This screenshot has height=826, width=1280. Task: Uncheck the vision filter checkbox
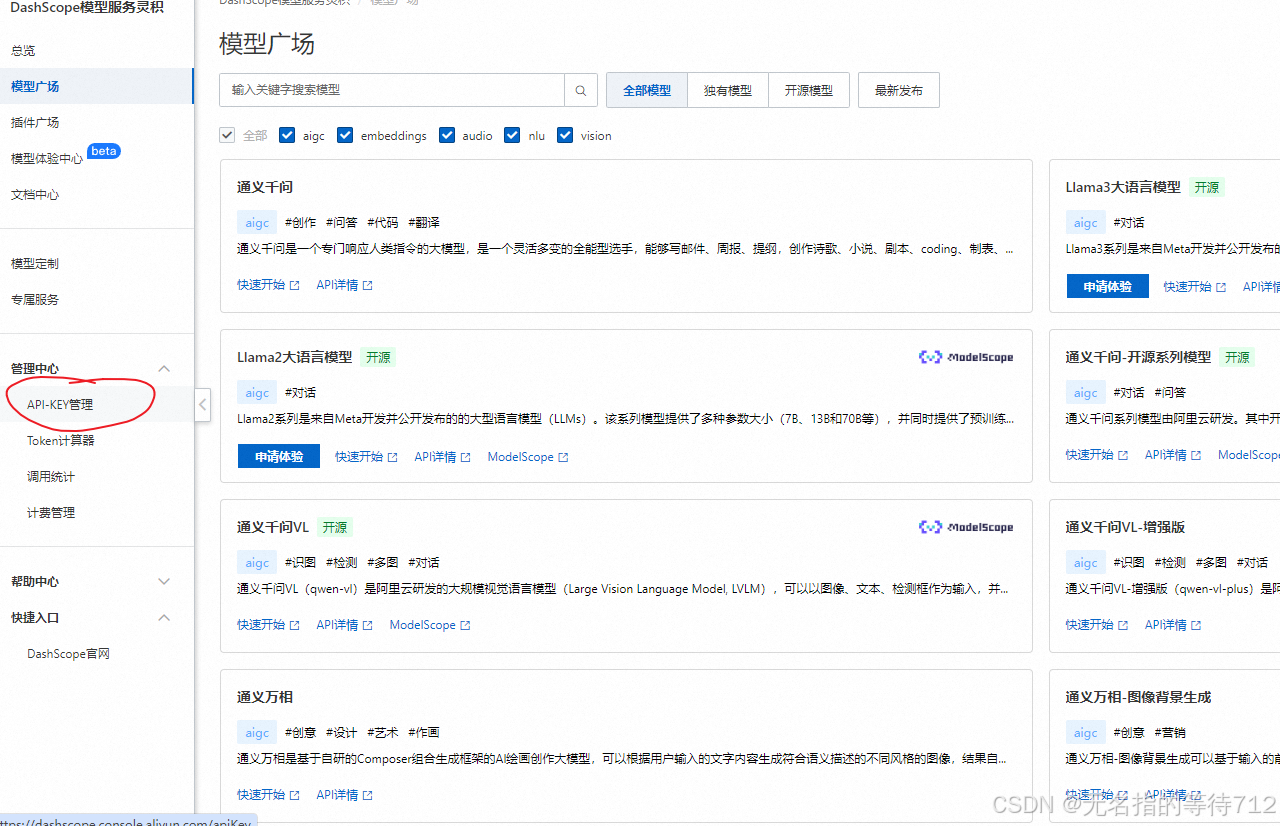[565, 135]
